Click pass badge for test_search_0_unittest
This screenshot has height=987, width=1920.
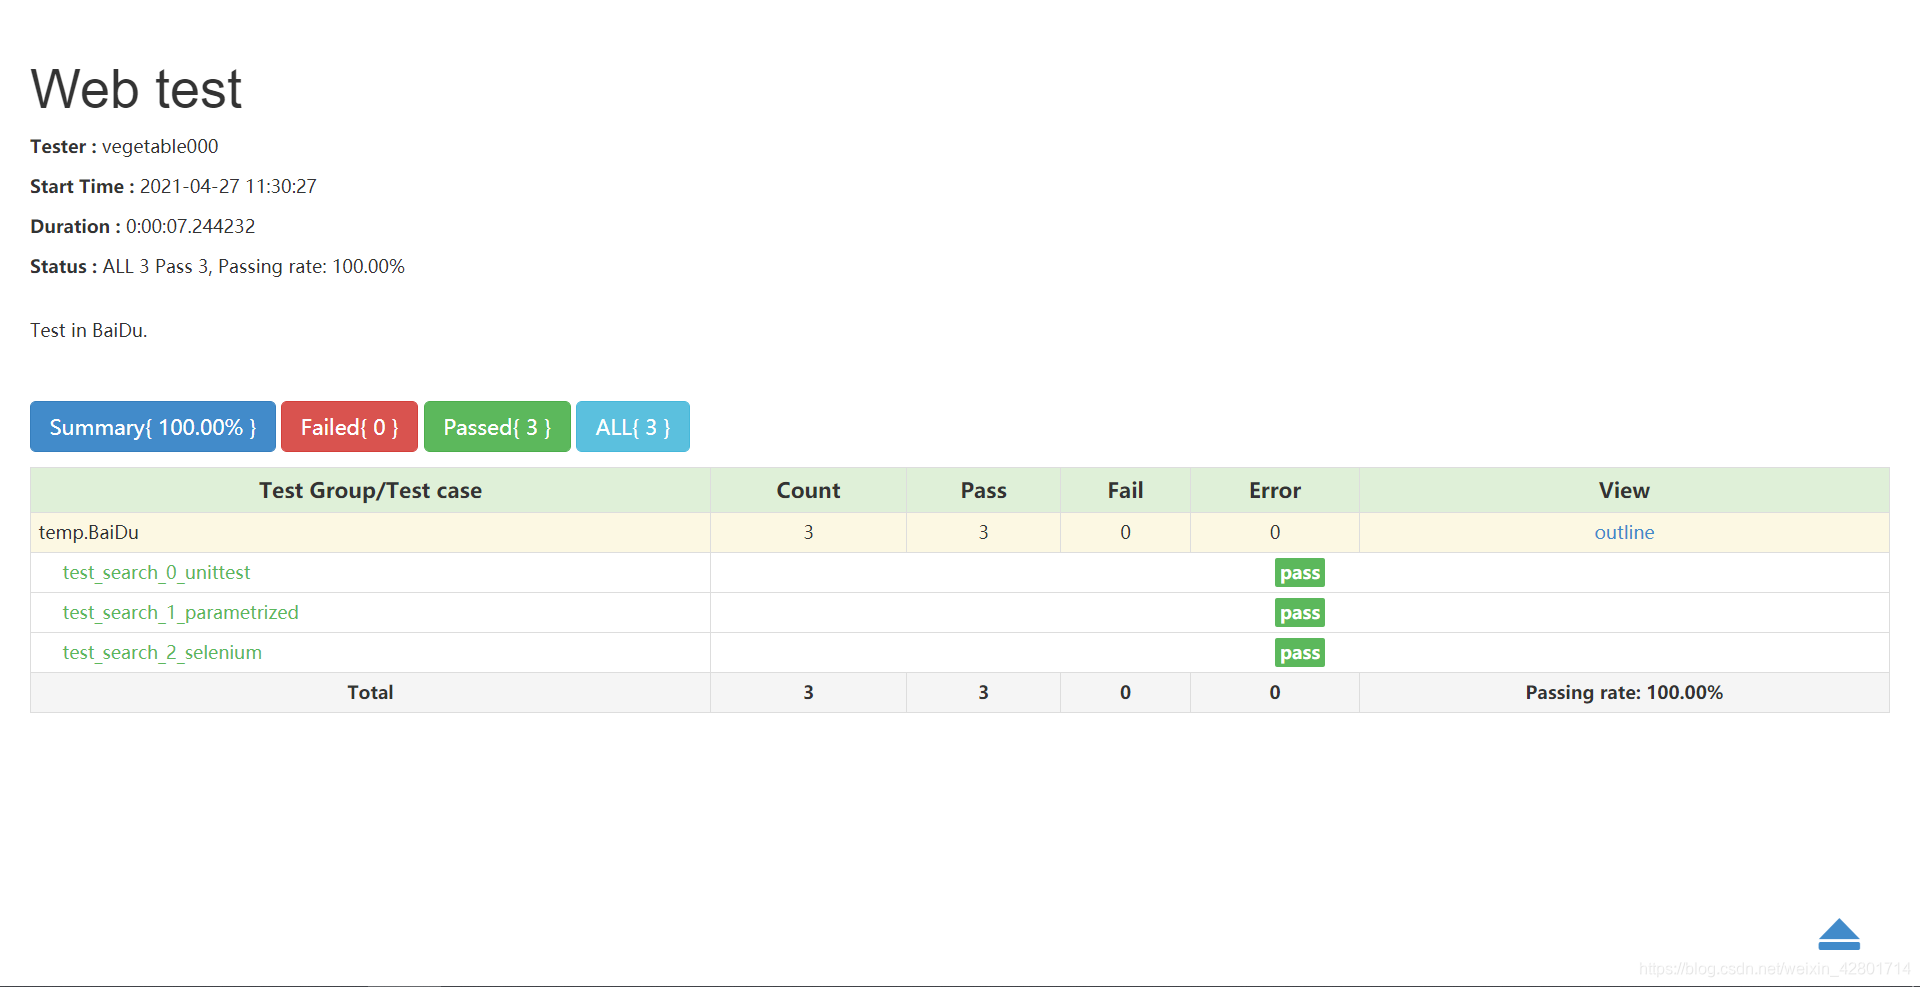tap(1300, 573)
